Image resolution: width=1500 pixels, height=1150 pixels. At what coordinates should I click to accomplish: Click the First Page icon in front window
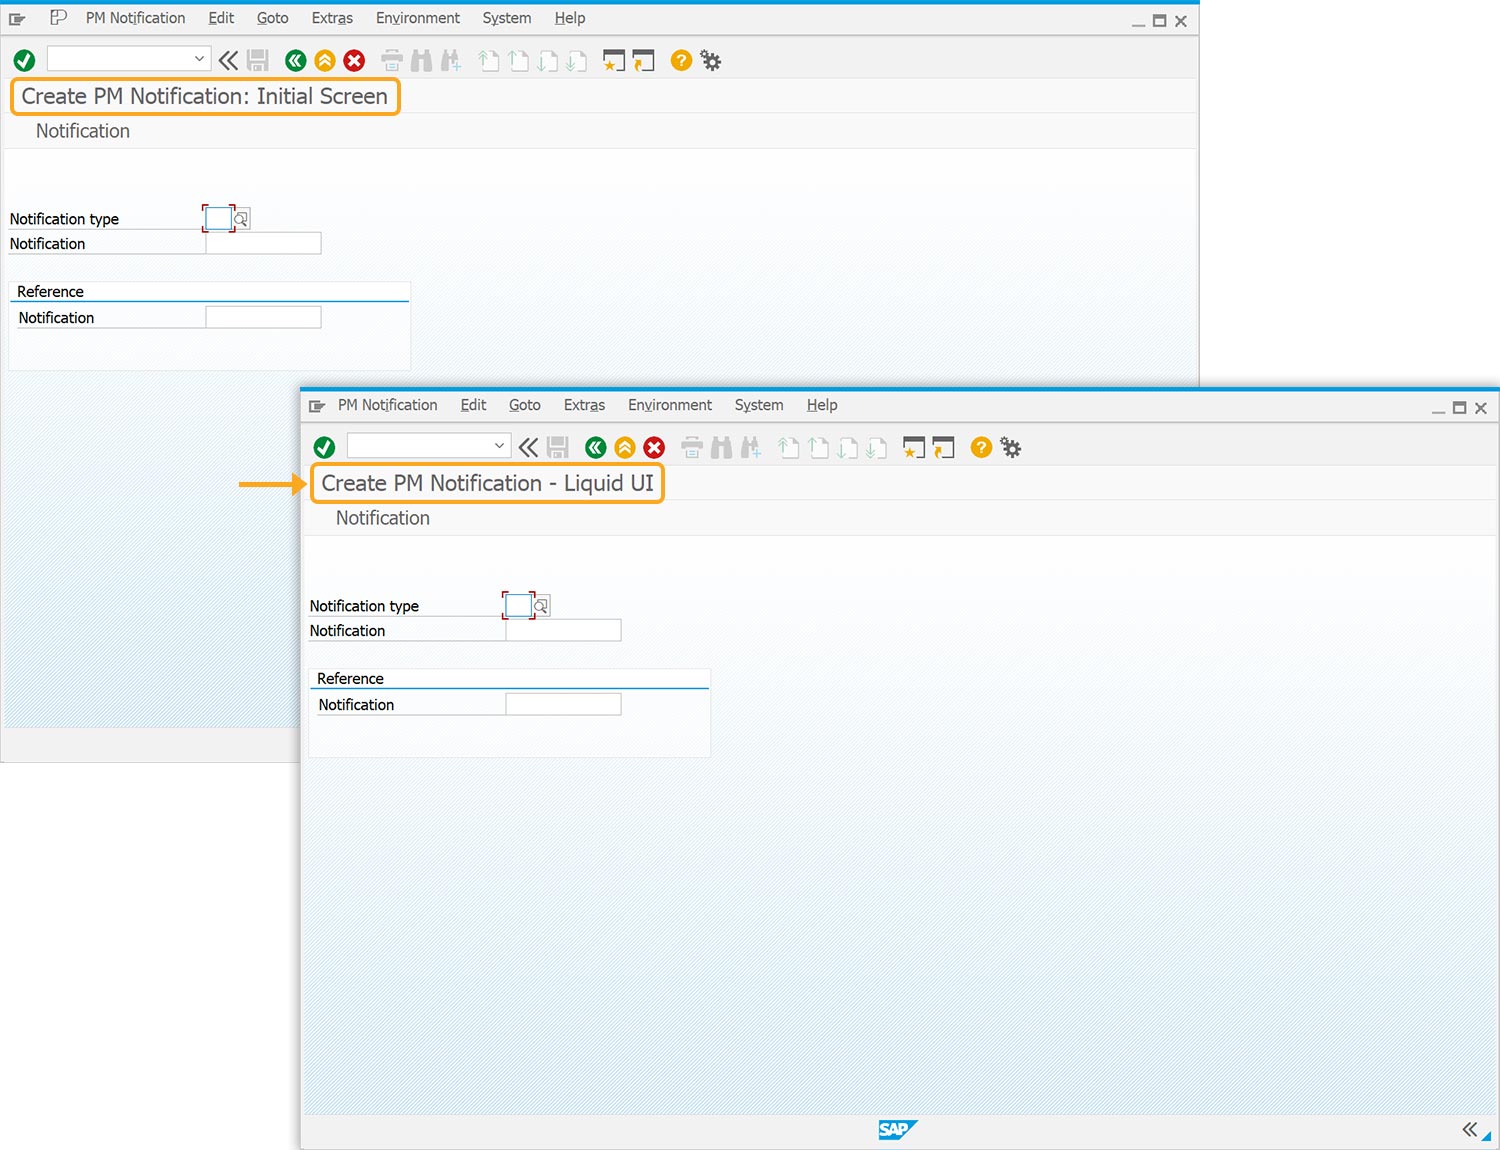[789, 448]
